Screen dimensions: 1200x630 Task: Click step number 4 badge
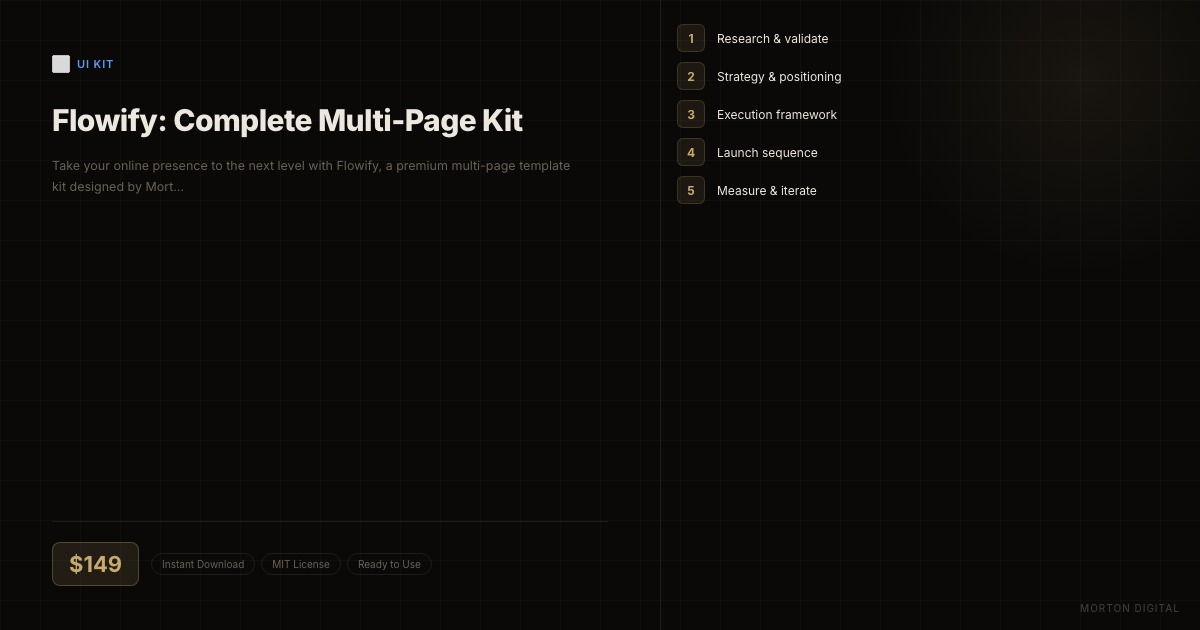691,152
